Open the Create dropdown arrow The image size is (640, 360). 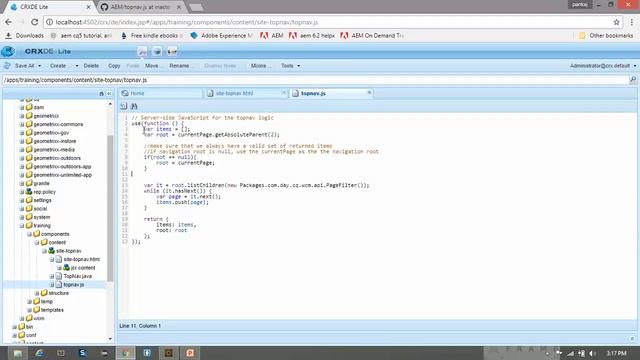[x=77, y=66]
